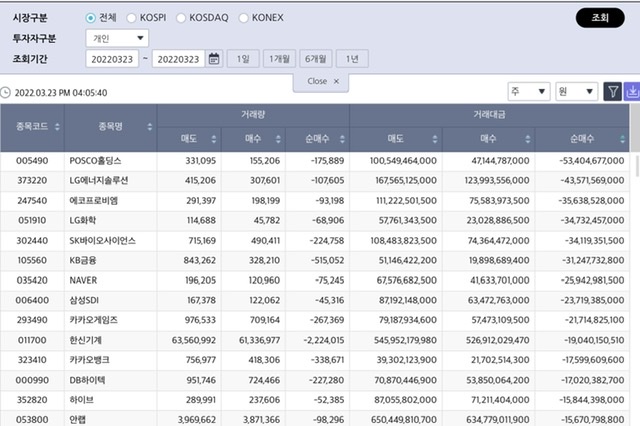Sort by 종목명 column arrows
This screenshot has width=640, height=426.
(150, 127)
